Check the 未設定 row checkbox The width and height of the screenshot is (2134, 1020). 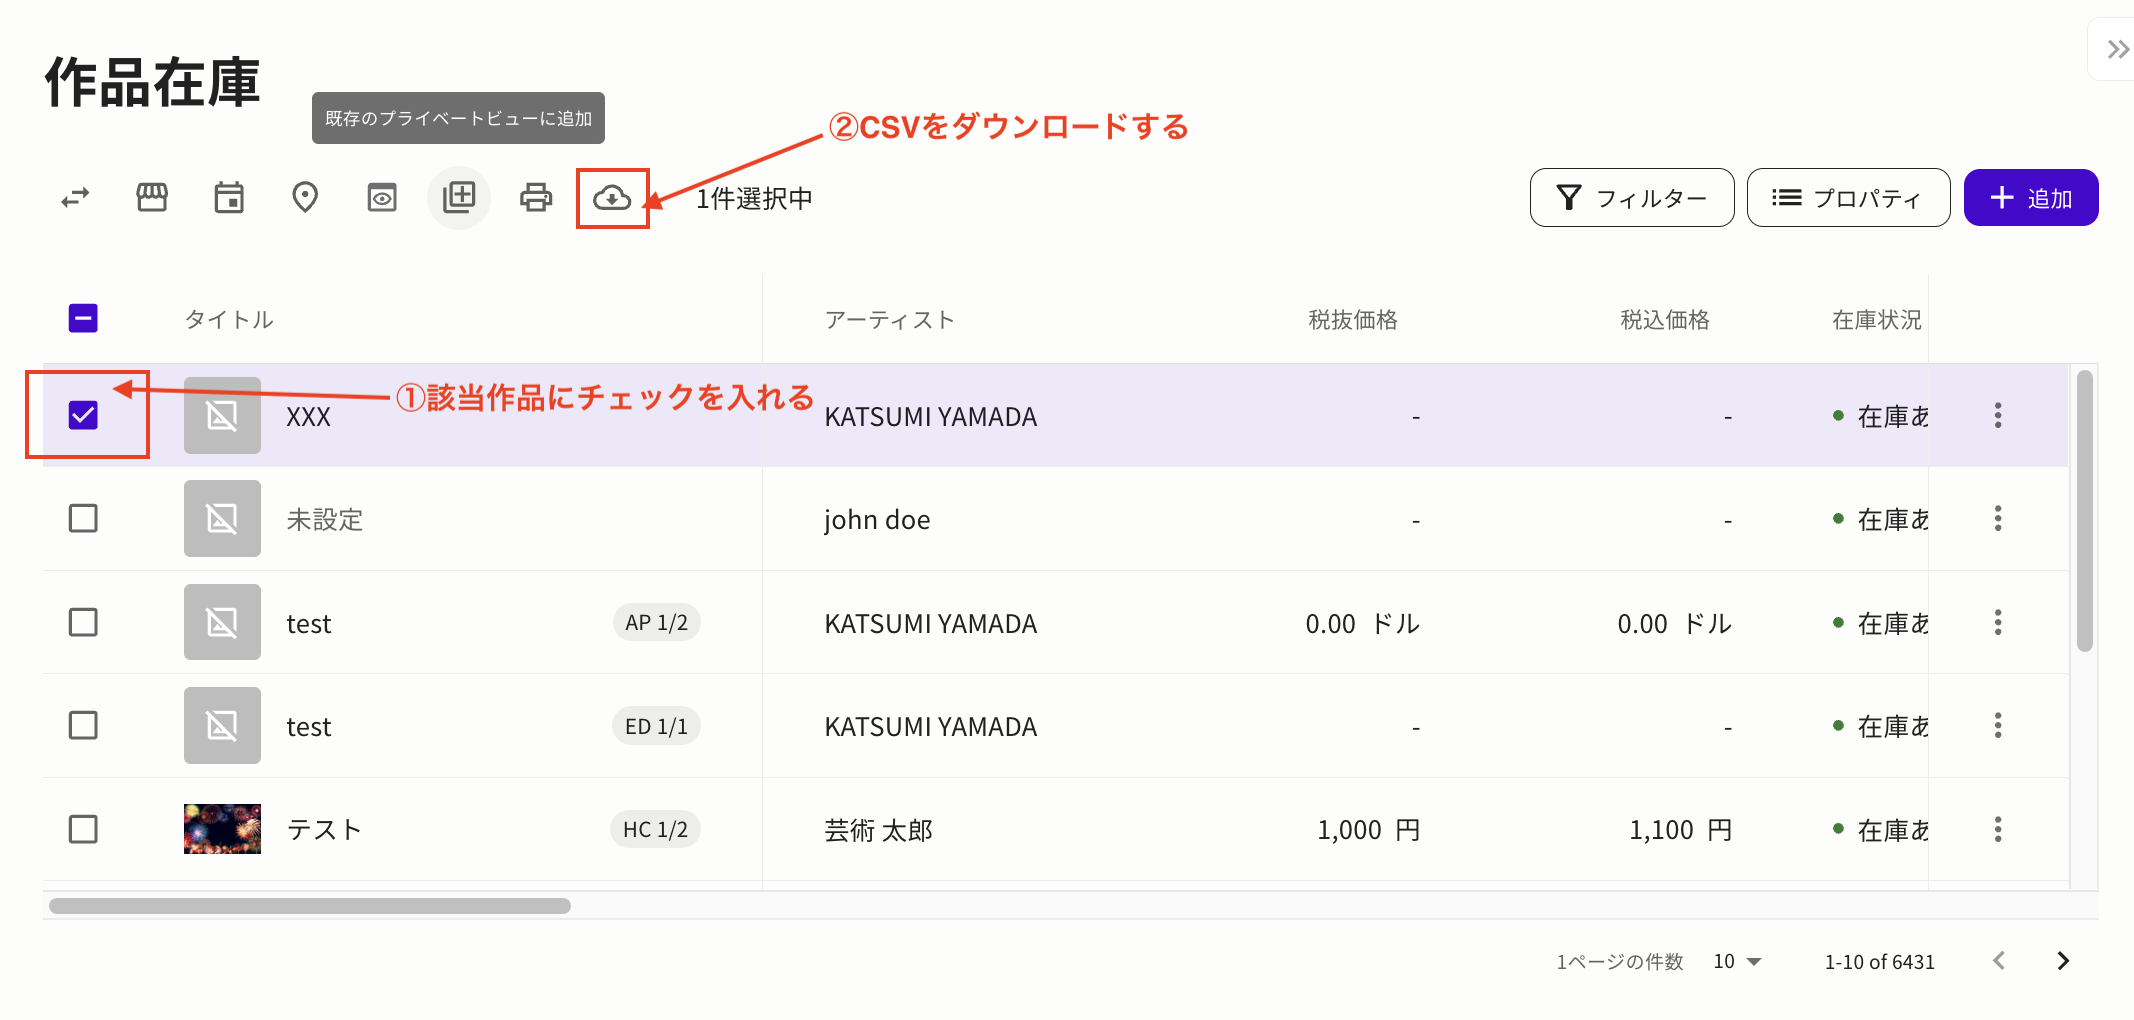83,518
